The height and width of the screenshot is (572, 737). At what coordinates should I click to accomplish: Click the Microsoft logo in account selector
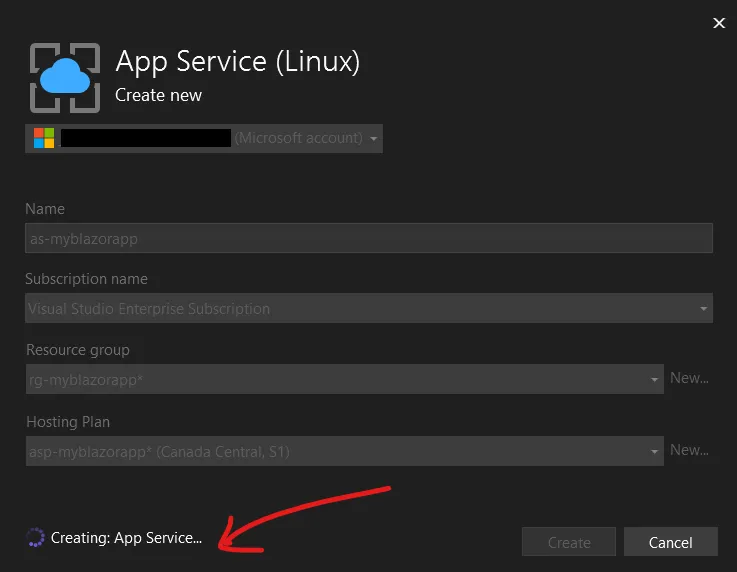click(x=44, y=138)
